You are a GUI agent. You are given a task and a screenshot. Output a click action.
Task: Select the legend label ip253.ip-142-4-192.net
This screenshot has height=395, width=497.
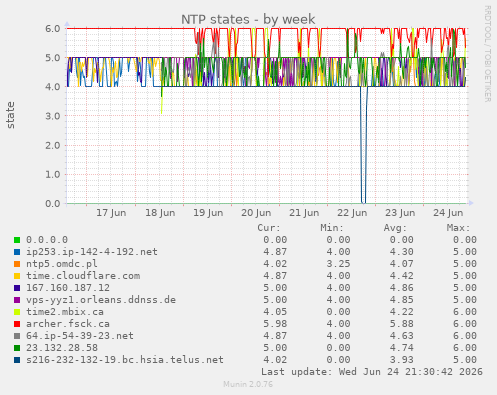pos(92,252)
